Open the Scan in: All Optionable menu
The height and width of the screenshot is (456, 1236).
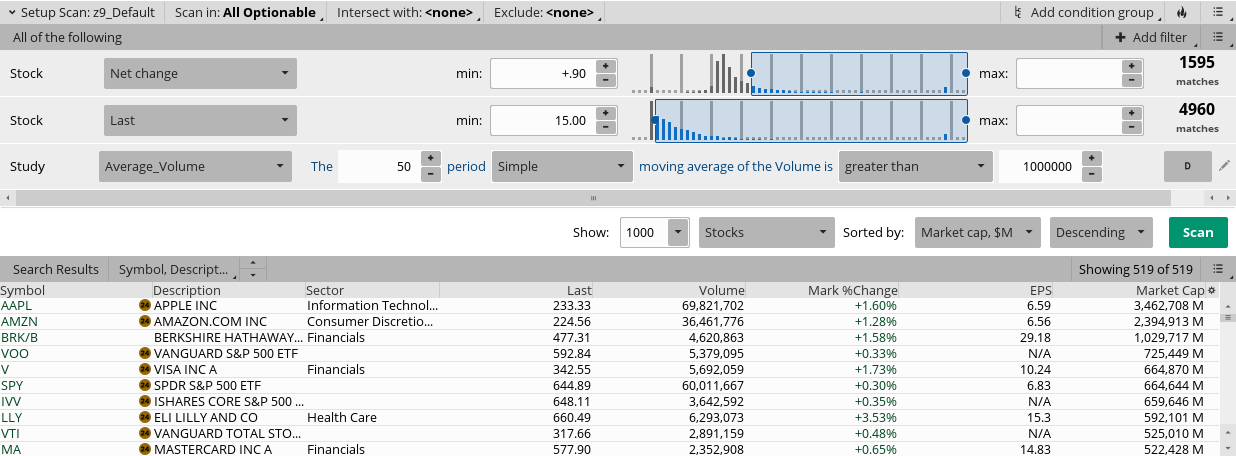pos(246,13)
